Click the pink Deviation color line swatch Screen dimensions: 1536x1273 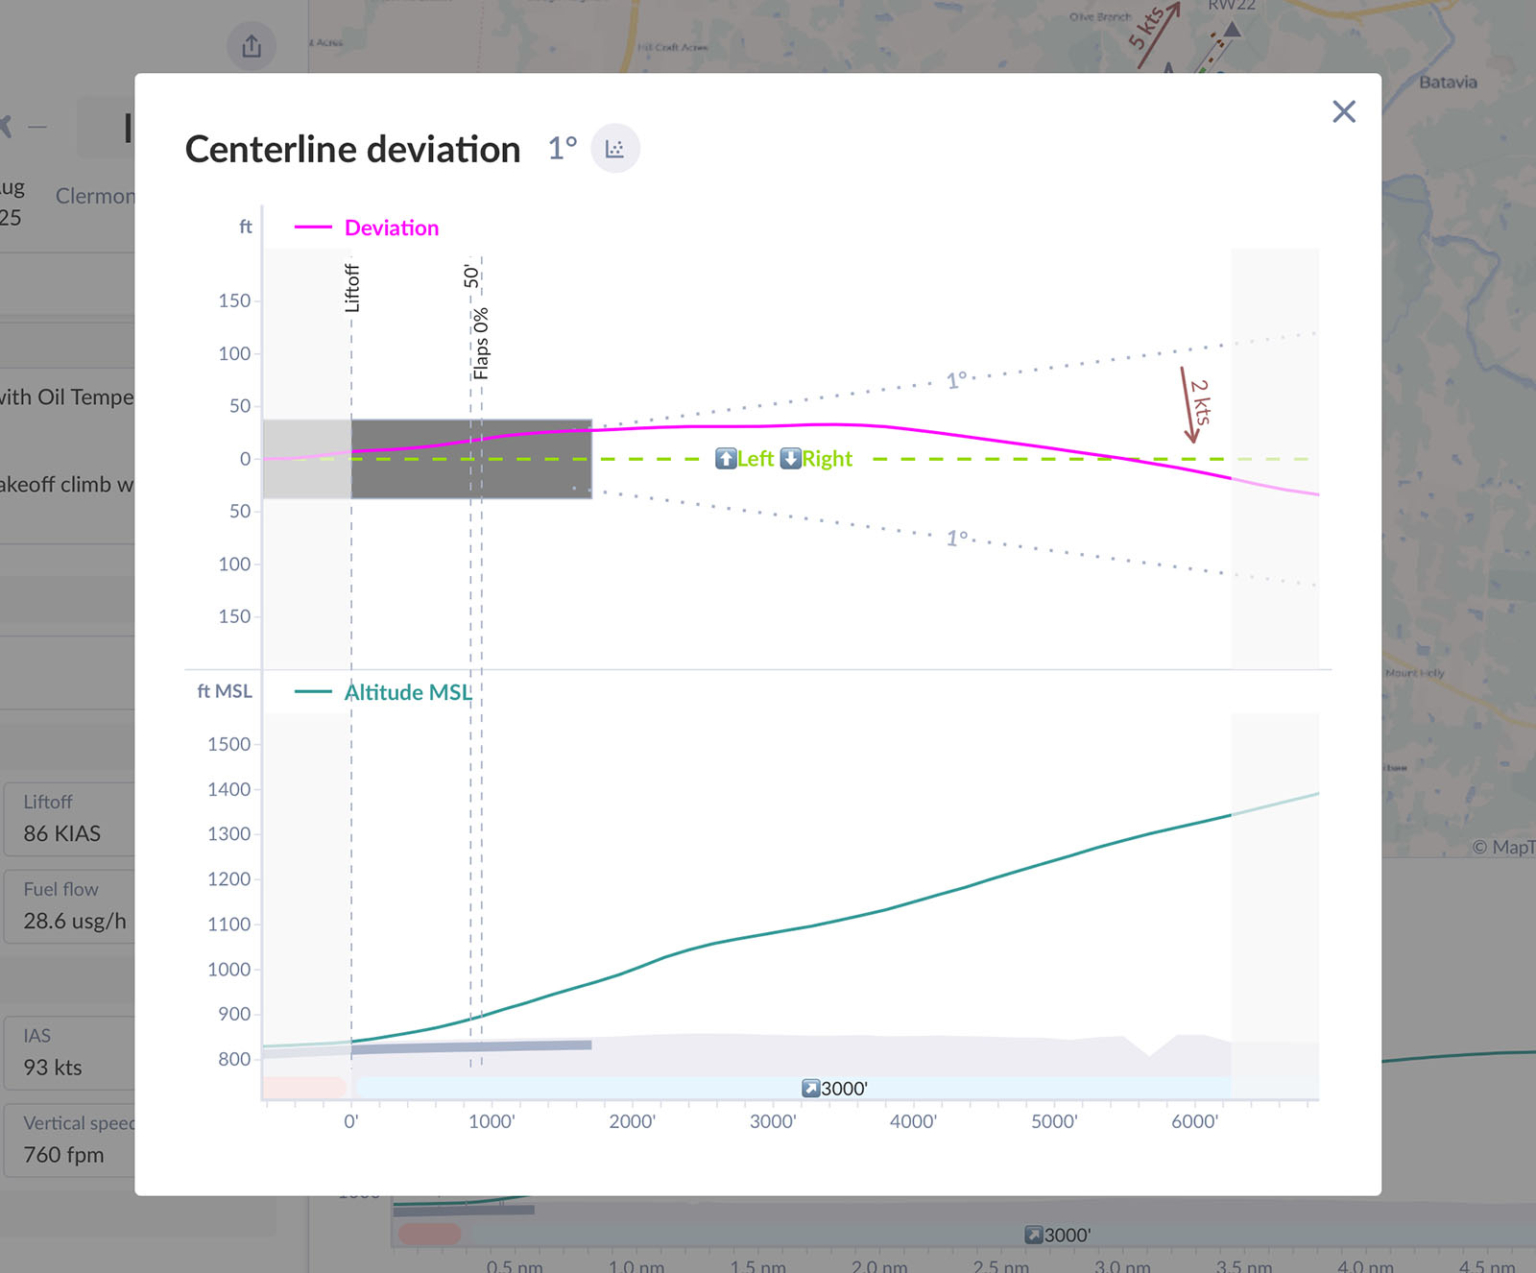312,227
